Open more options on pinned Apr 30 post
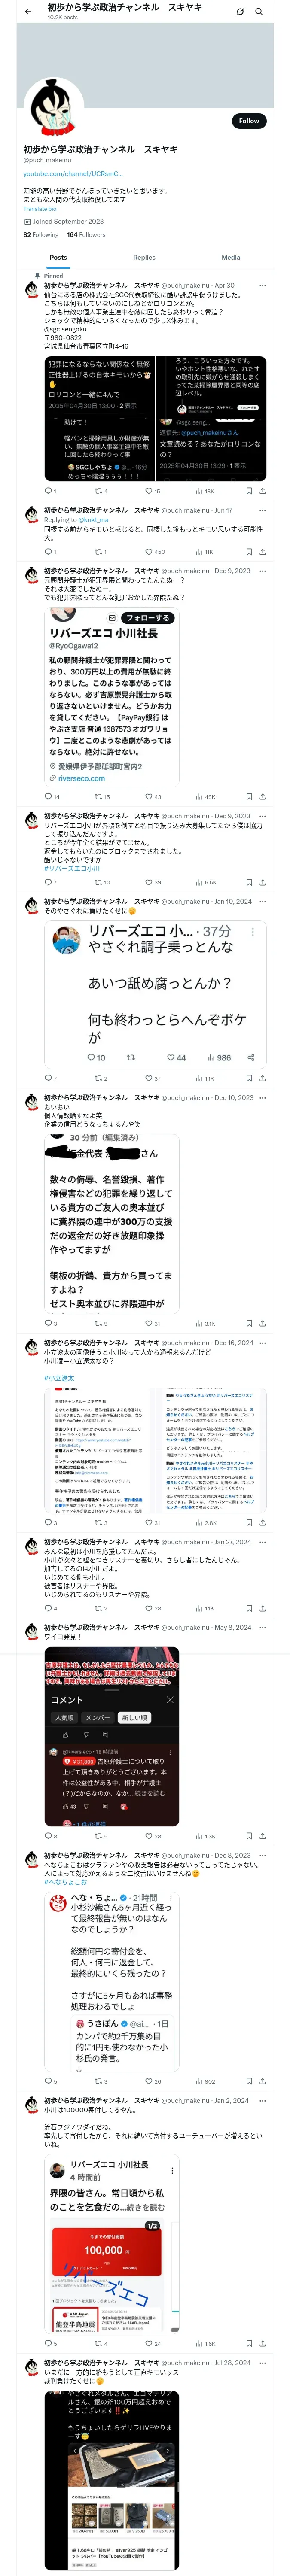Viewport: 290px width, 2576px height. coord(262,285)
